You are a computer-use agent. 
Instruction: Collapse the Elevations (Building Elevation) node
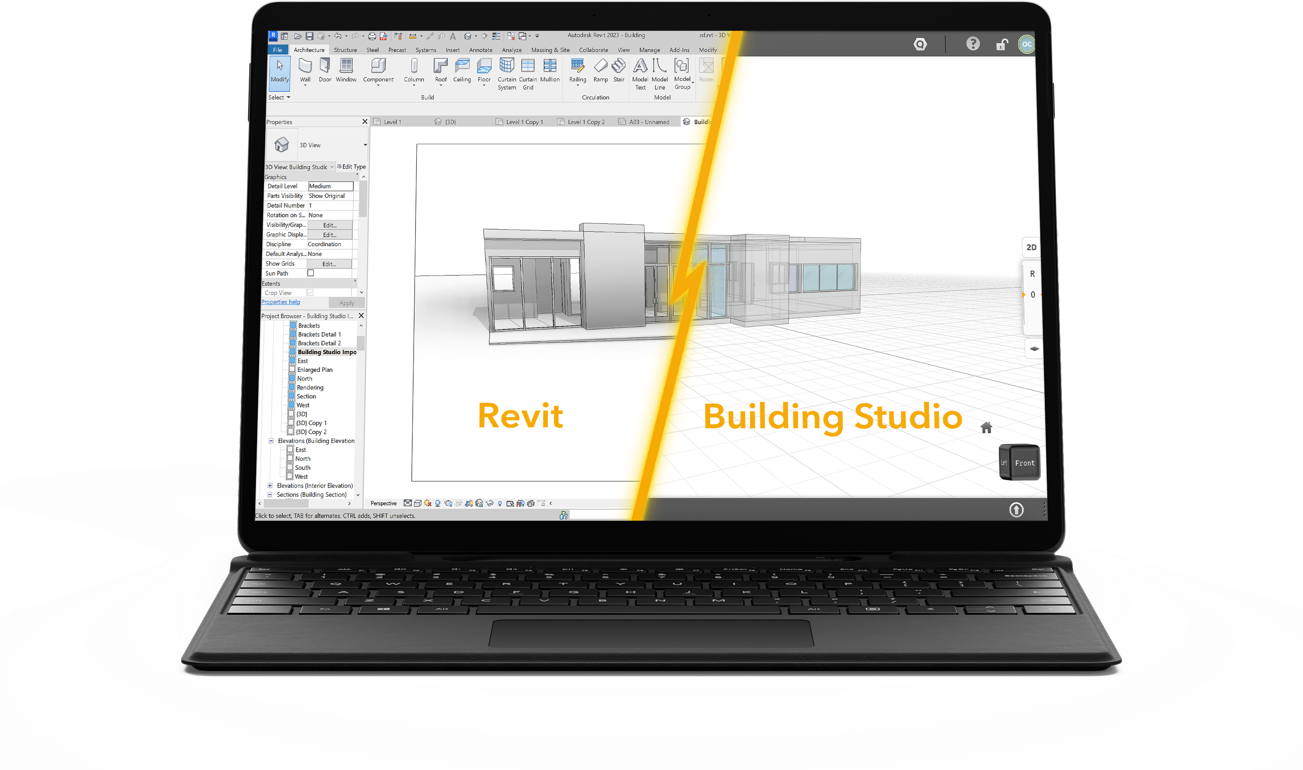click(x=271, y=441)
